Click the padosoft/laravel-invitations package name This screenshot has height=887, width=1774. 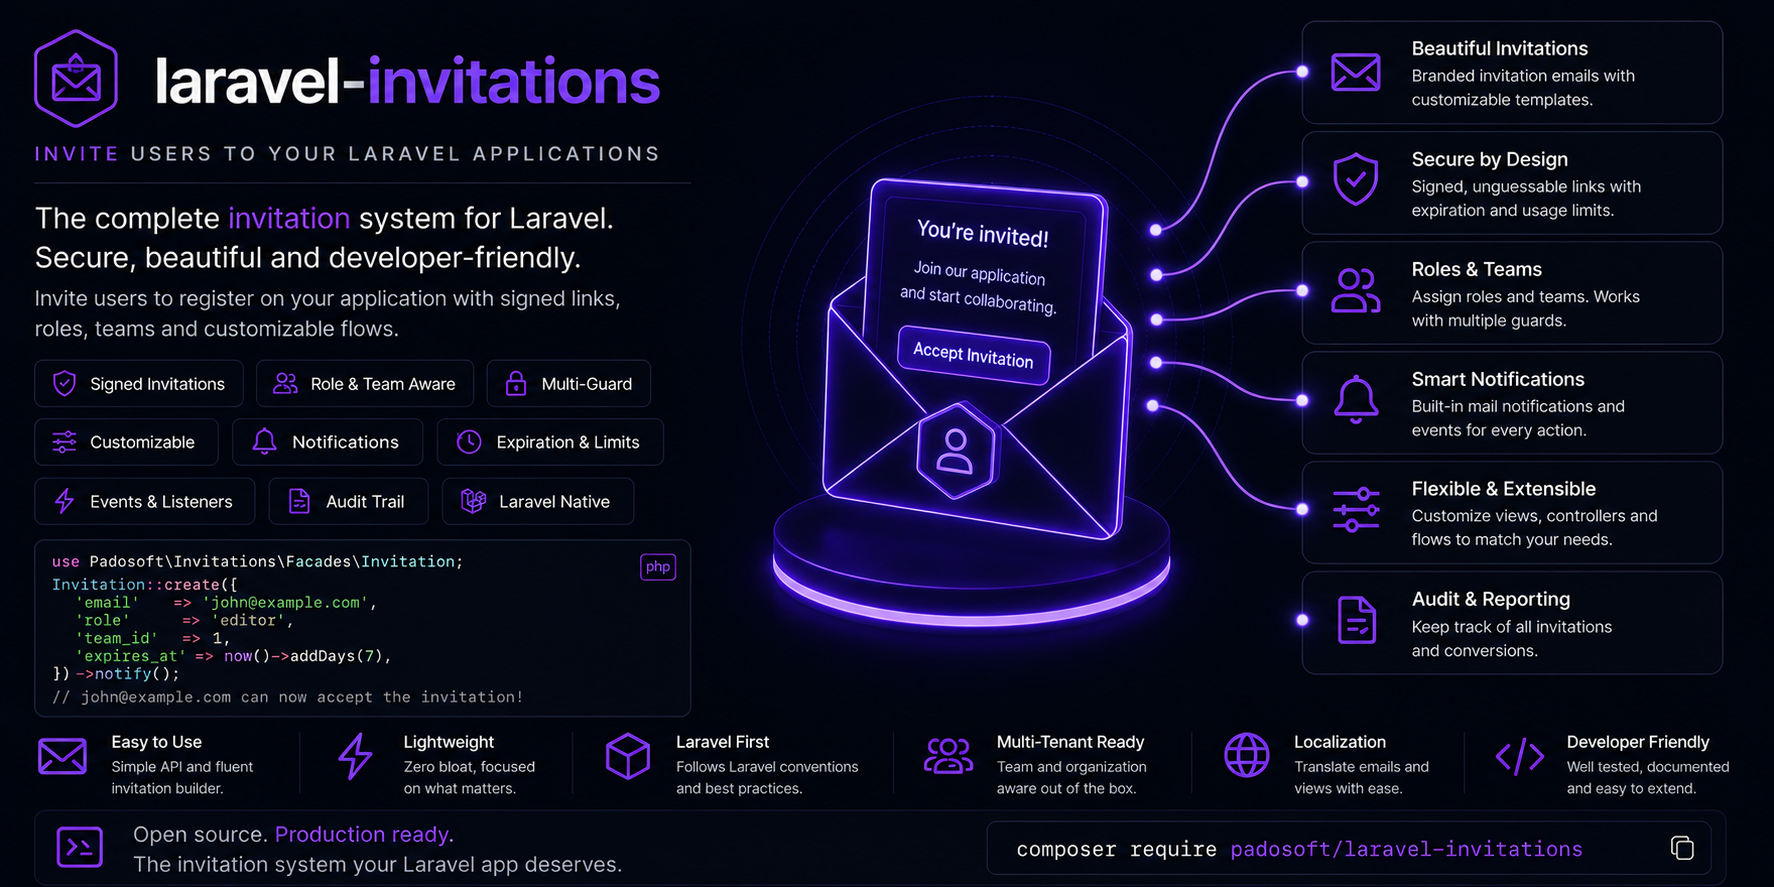pyautogui.click(x=1406, y=849)
